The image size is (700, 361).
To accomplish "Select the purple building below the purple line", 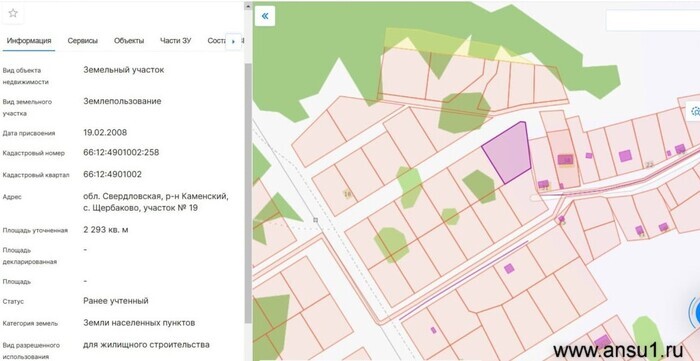I will point(509,268).
